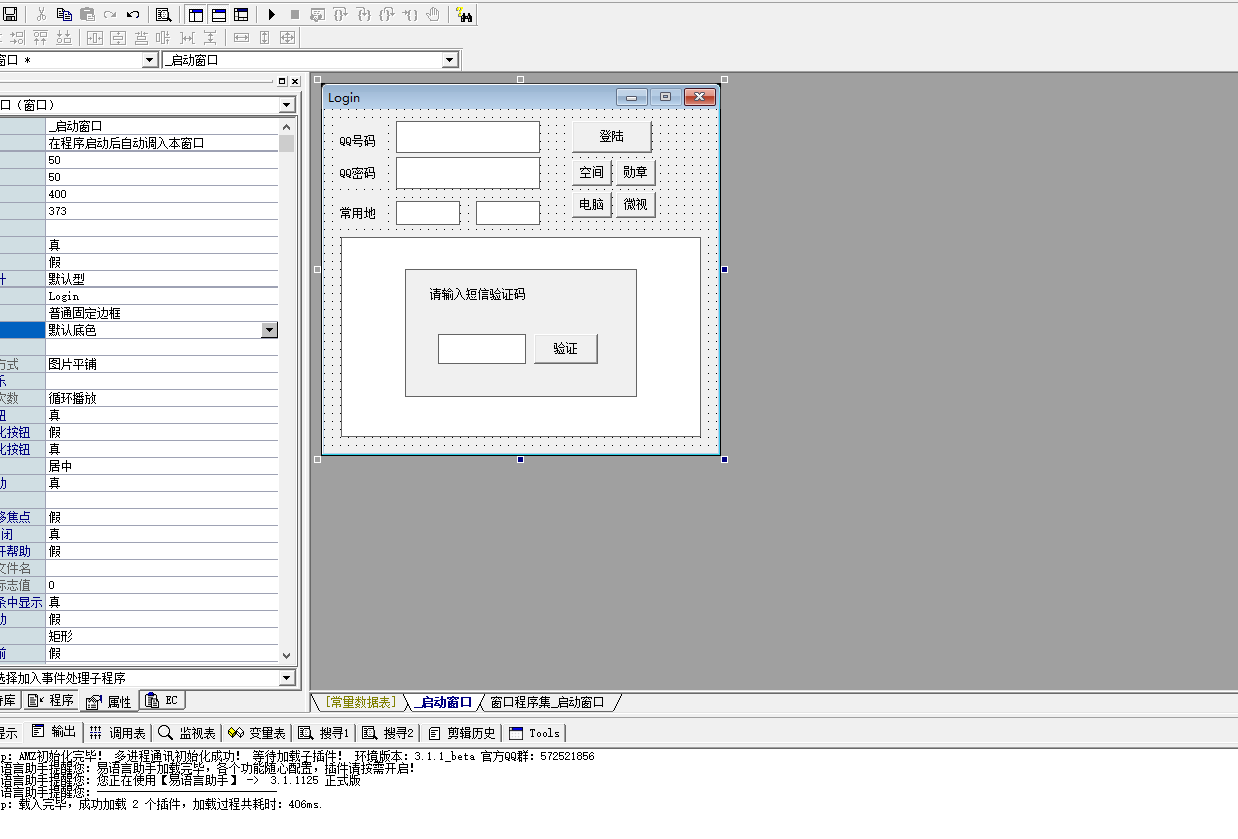The image size is (1238, 839).
Task: Click the 验证 button in the form
Action: tap(565, 349)
